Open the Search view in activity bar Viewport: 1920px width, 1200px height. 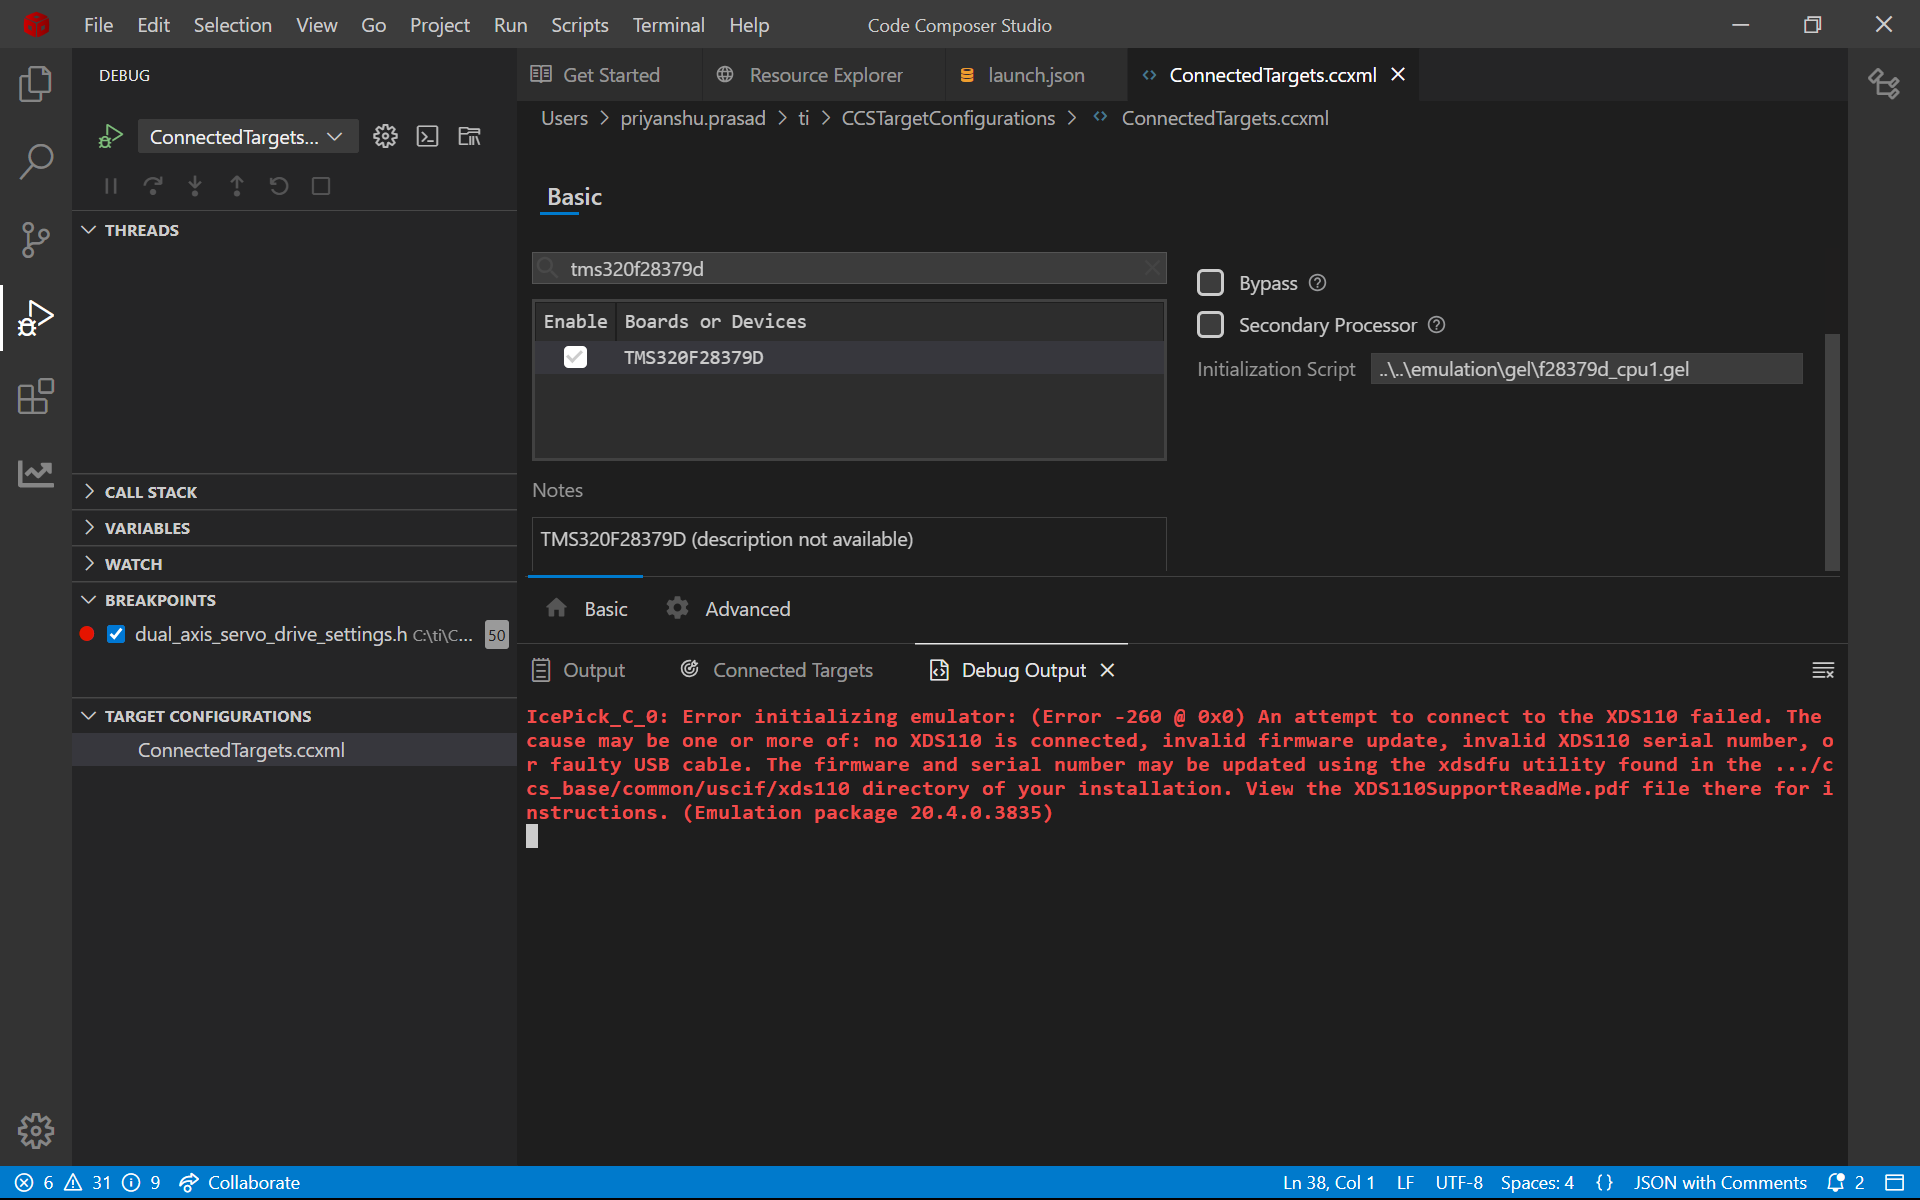(x=36, y=161)
